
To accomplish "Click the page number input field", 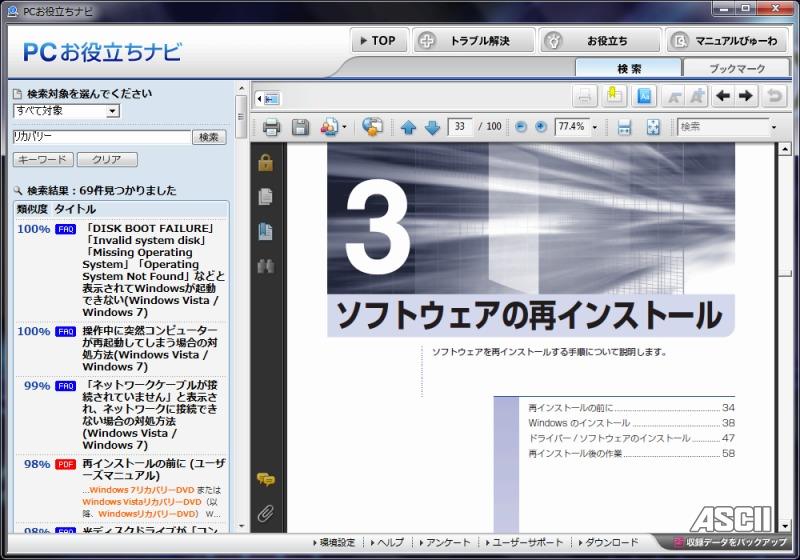I will pos(461,127).
